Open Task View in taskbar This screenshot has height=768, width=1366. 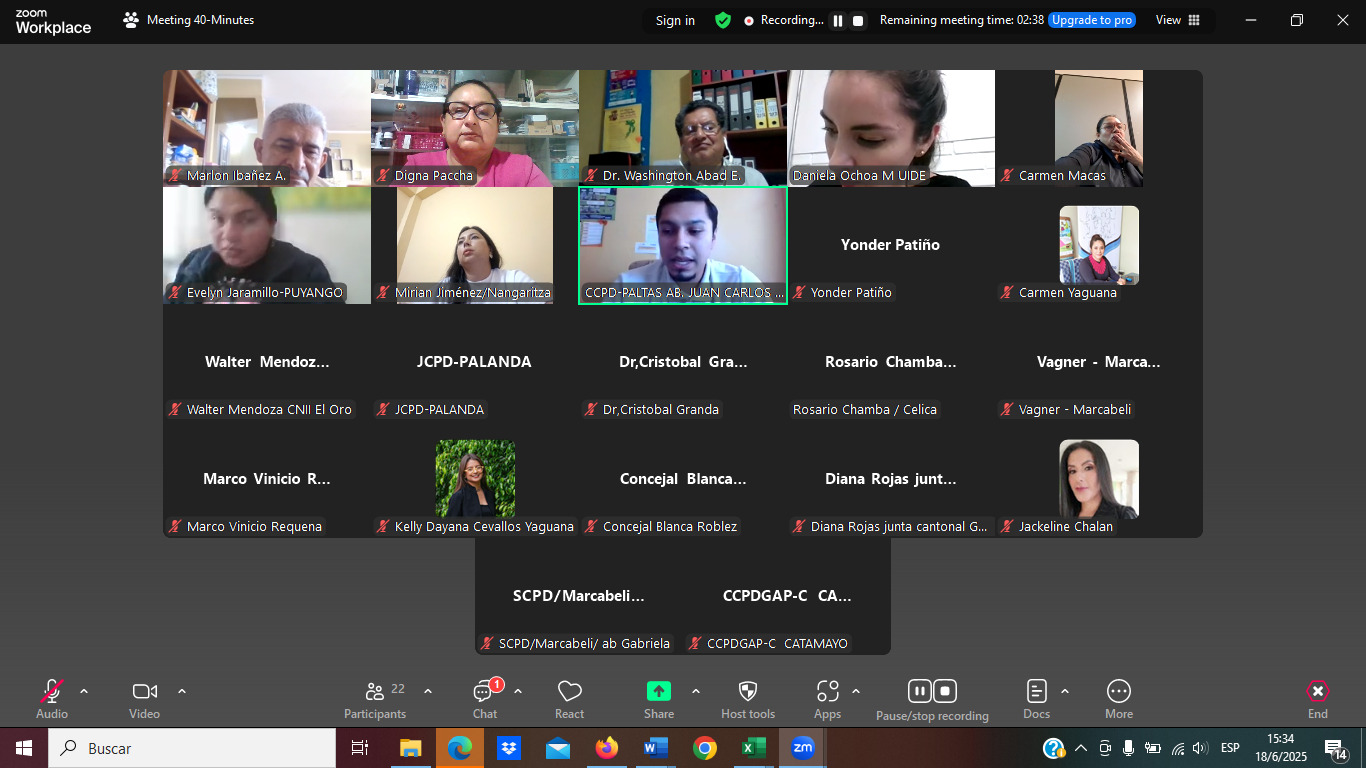[360, 748]
